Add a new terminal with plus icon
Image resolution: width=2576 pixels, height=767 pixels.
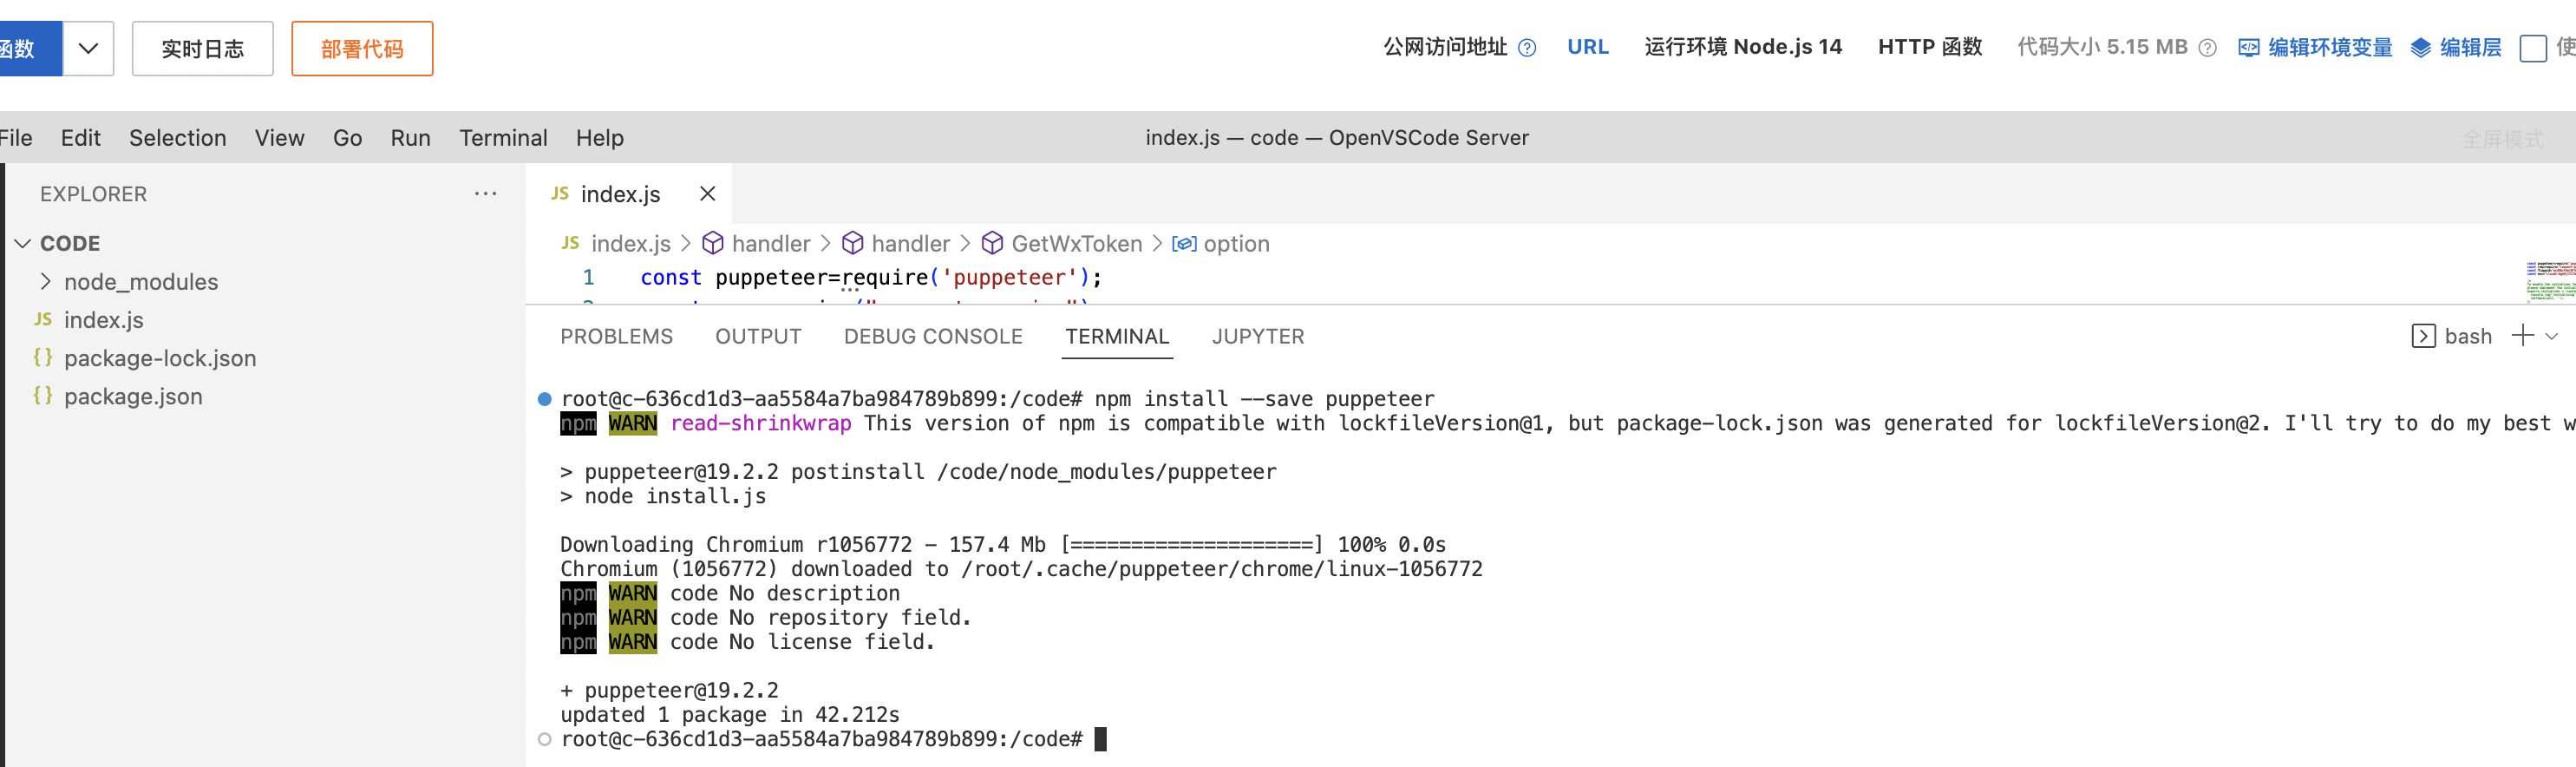pos(2523,336)
